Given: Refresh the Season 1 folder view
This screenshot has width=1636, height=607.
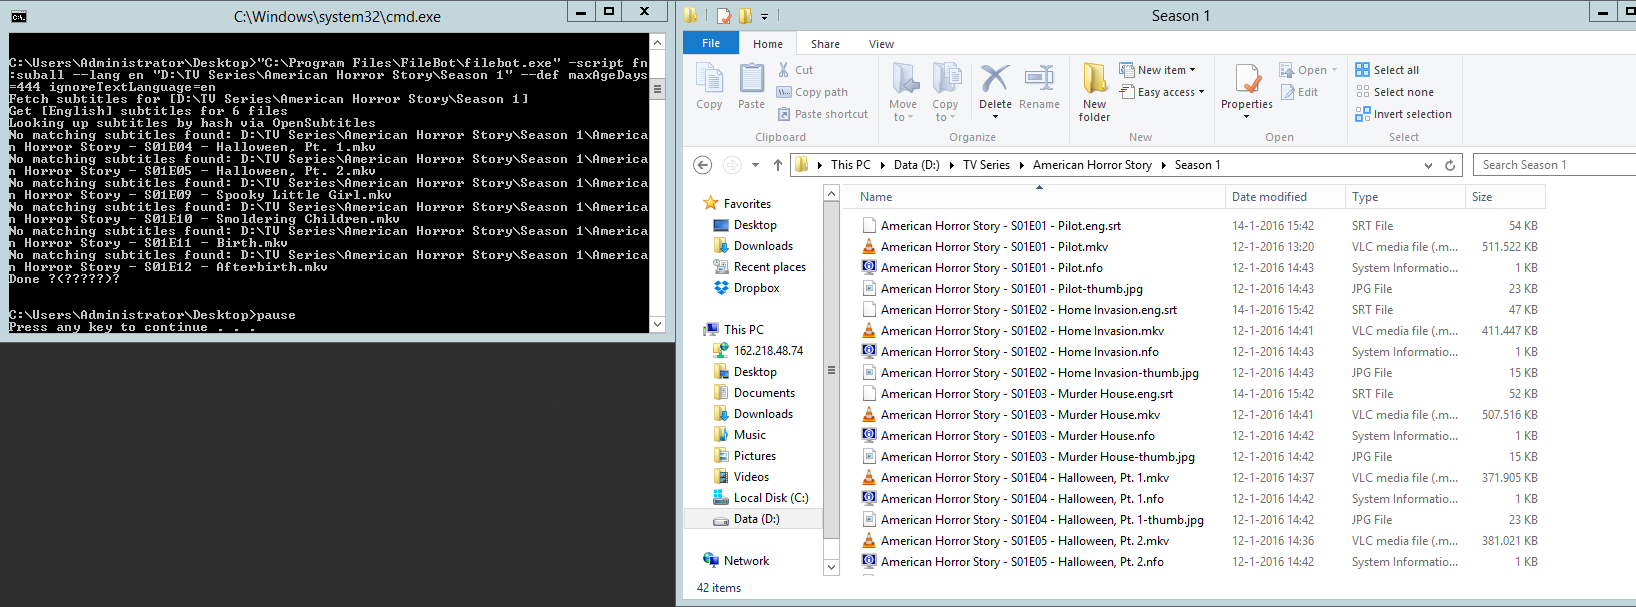Looking at the screenshot, I should (x=1450, y=165).
